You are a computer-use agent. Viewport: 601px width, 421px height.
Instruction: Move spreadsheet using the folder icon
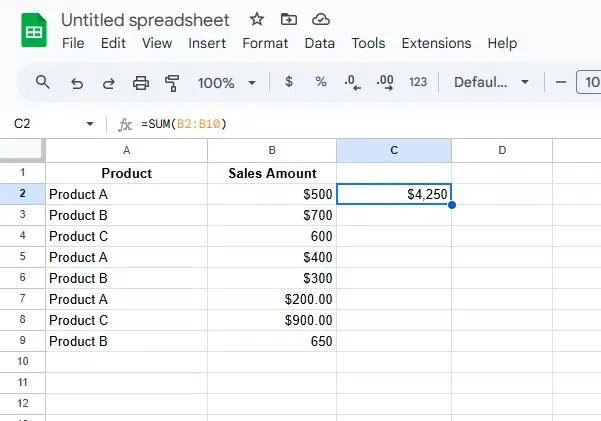coord(289,20)
